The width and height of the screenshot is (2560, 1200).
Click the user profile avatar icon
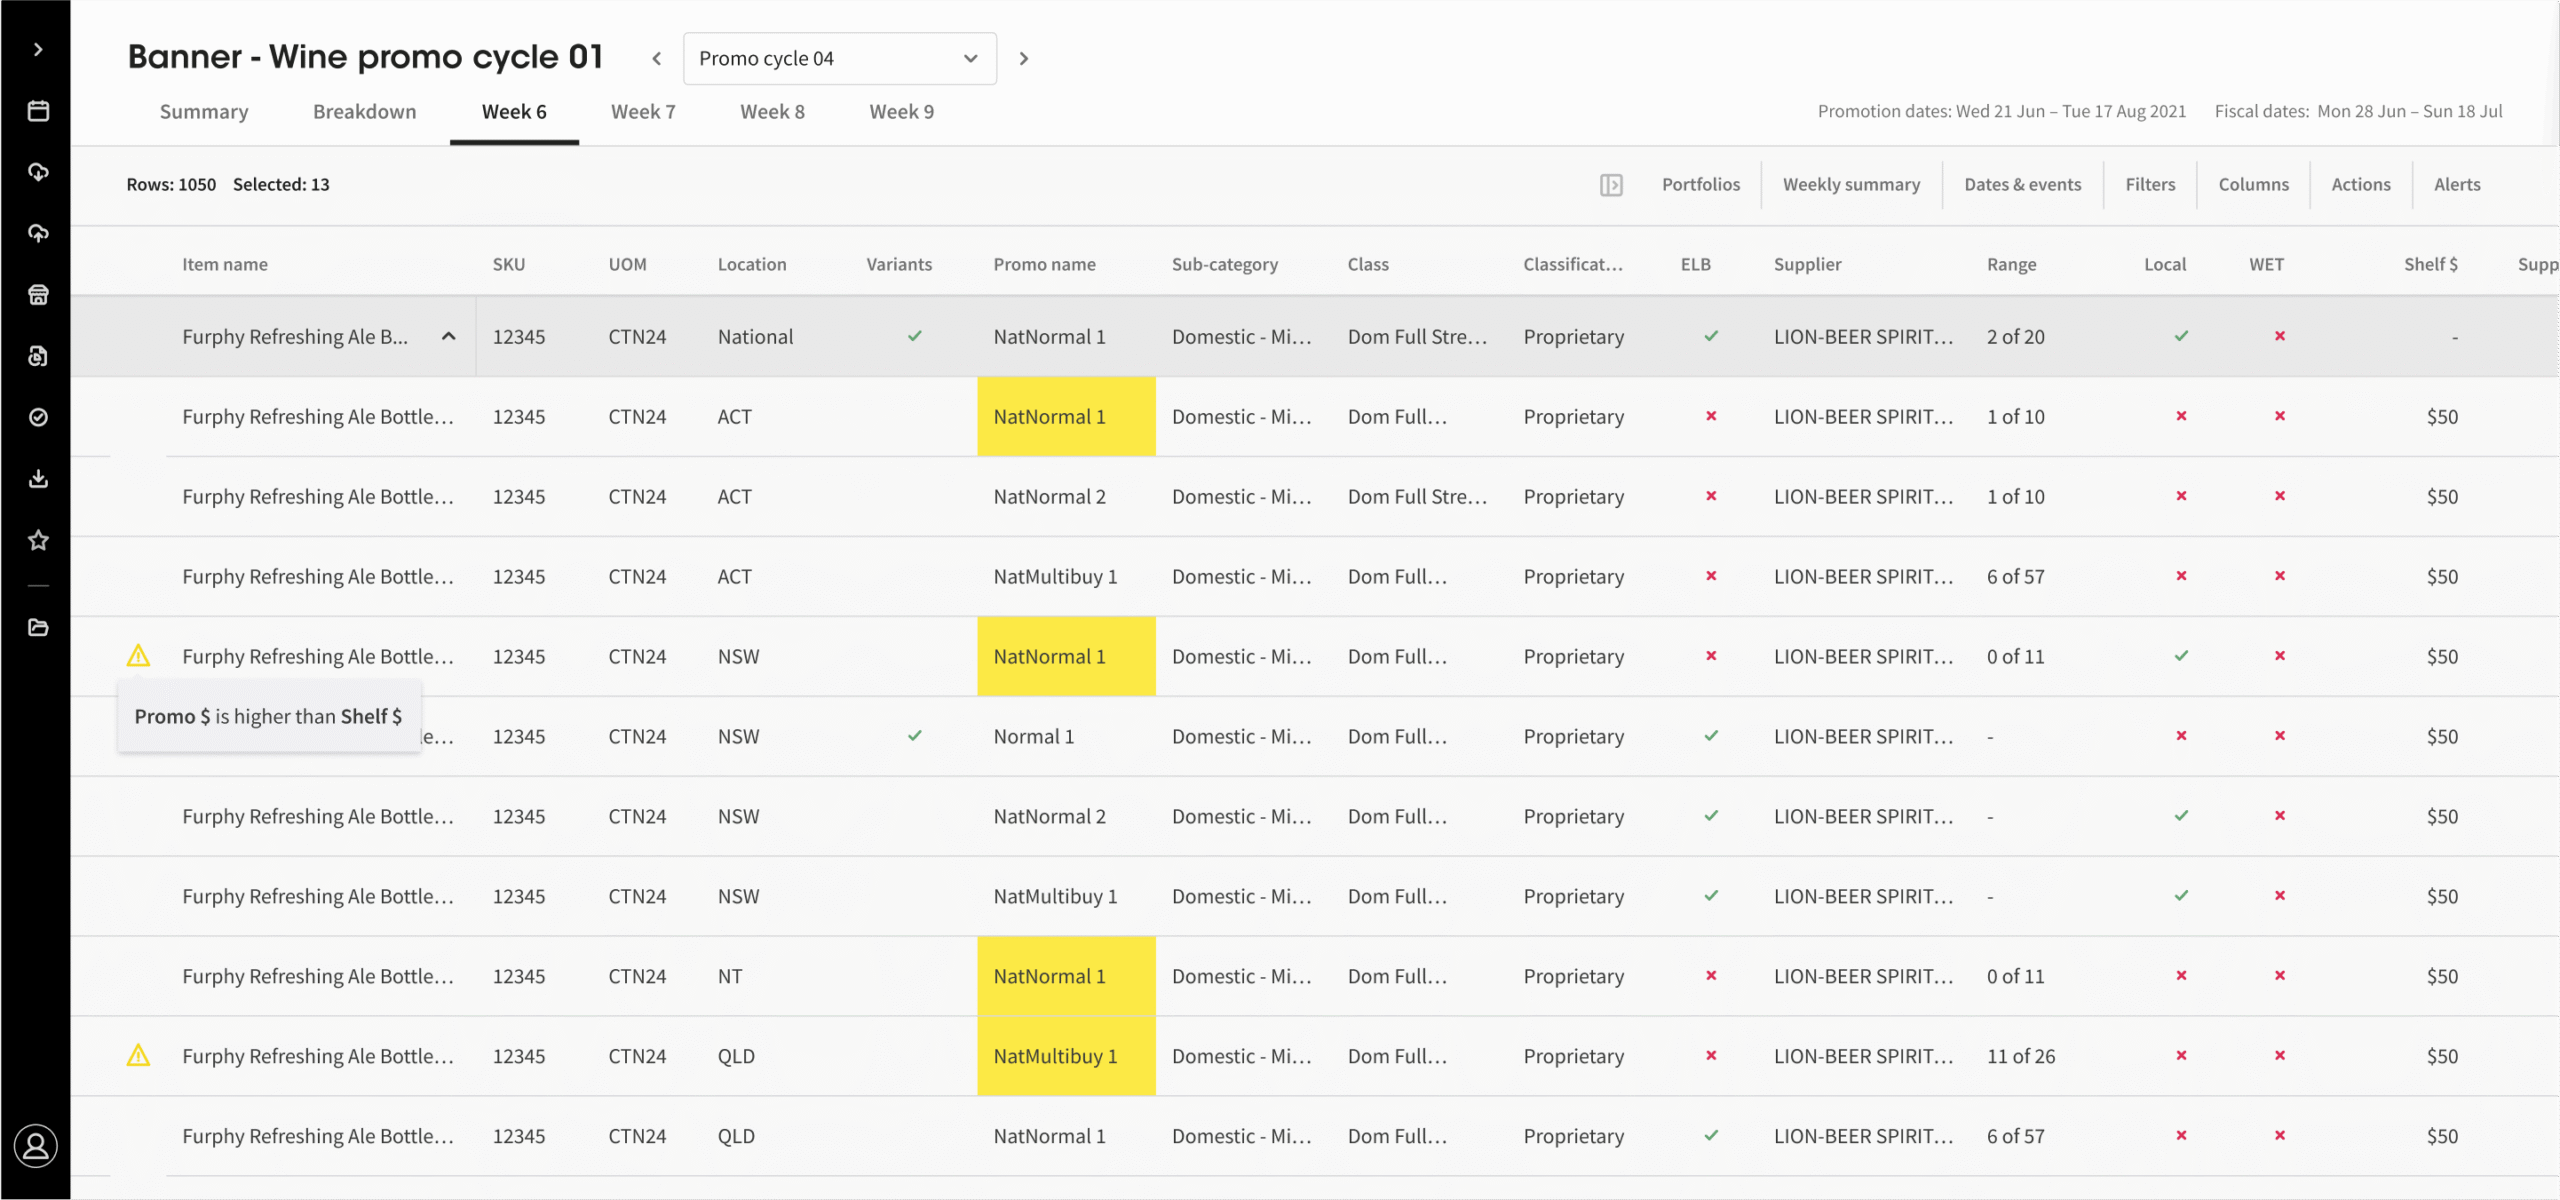[x=36, y=1146]
